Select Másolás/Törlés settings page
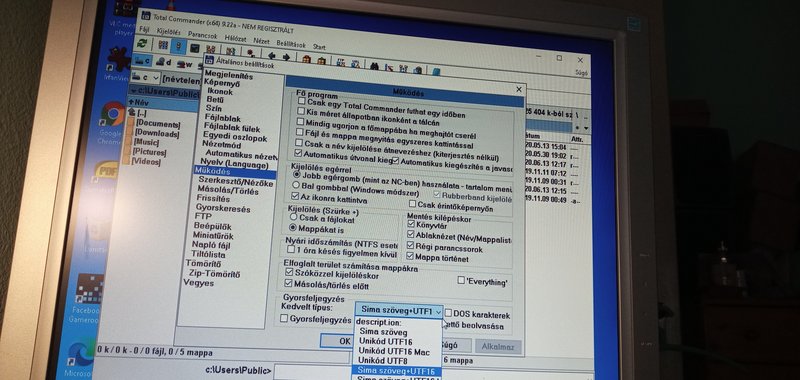The height and width of the screenshot is (380, 800). [x=228, y=191]
